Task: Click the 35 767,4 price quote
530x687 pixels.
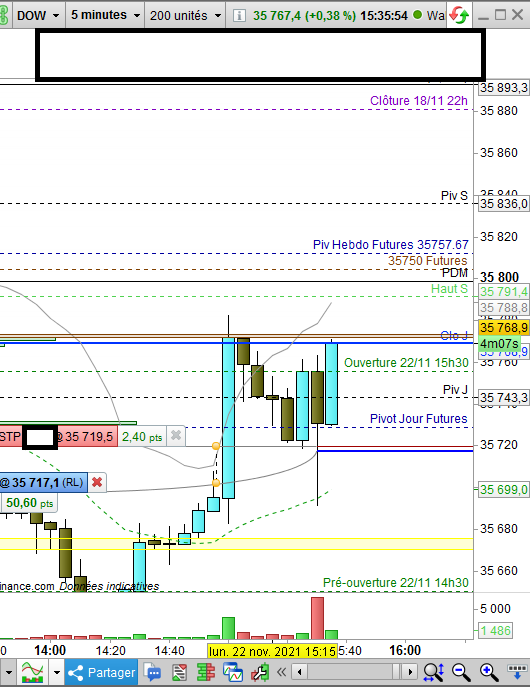Action: click(277, 16)
